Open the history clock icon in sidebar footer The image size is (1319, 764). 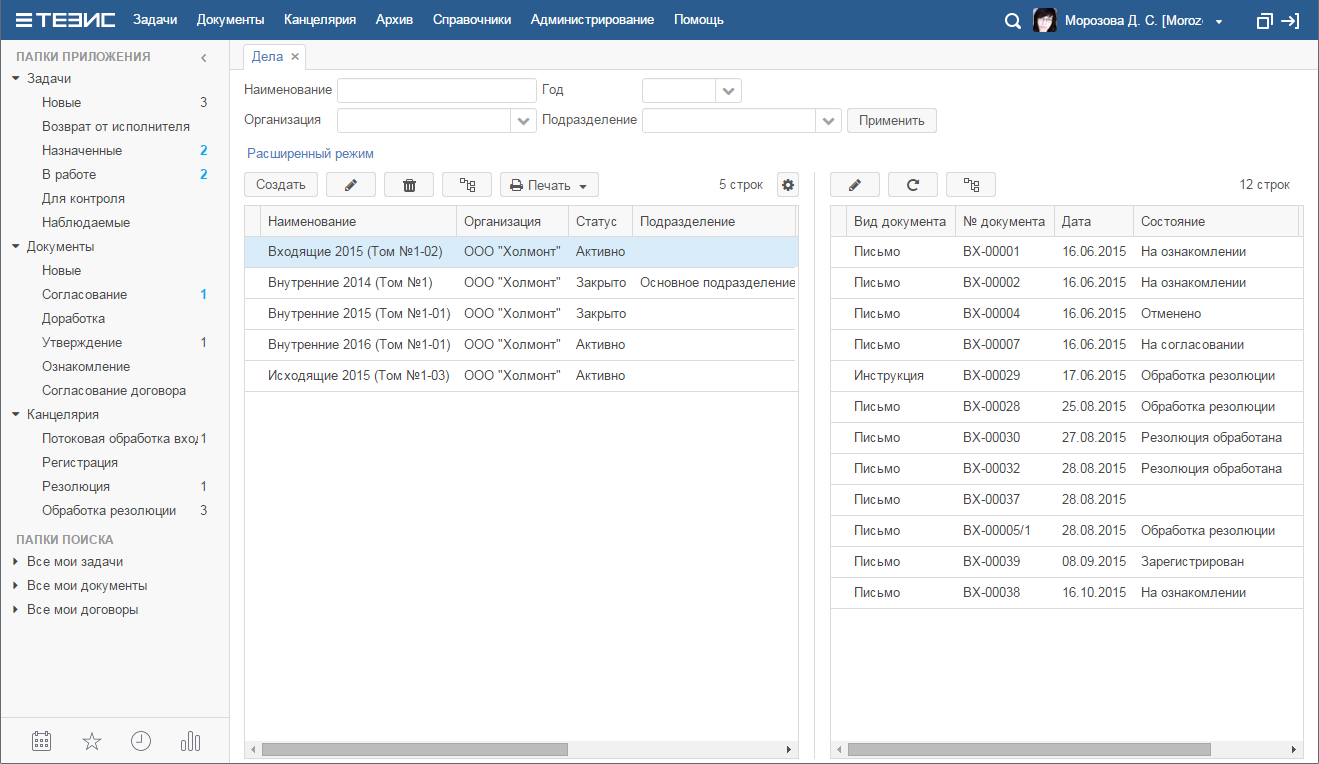141,741
